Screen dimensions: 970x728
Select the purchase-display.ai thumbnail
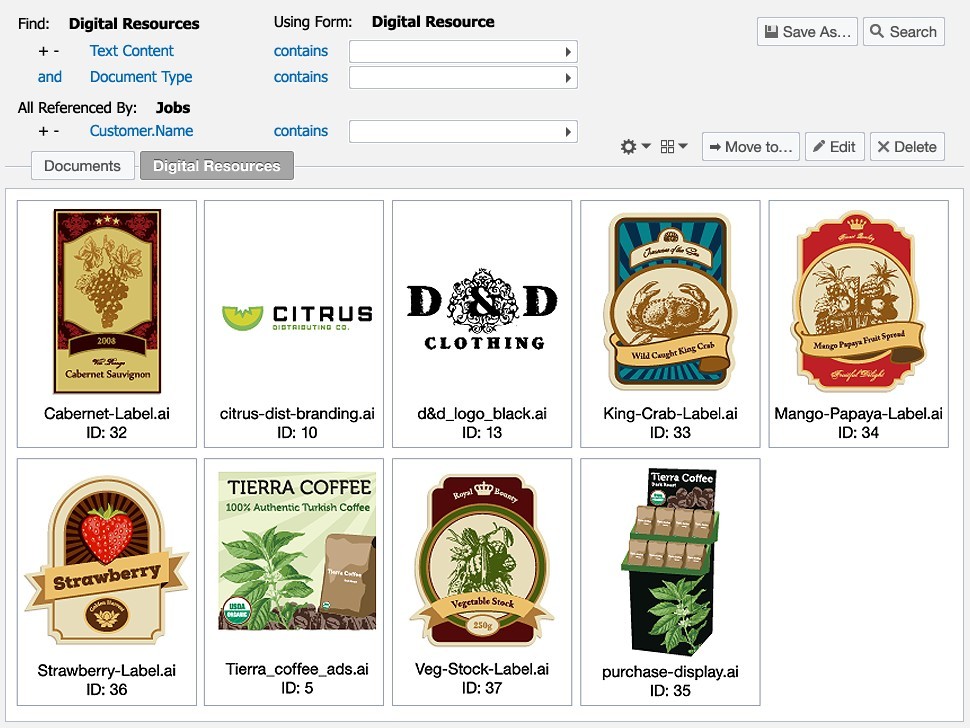670,561
